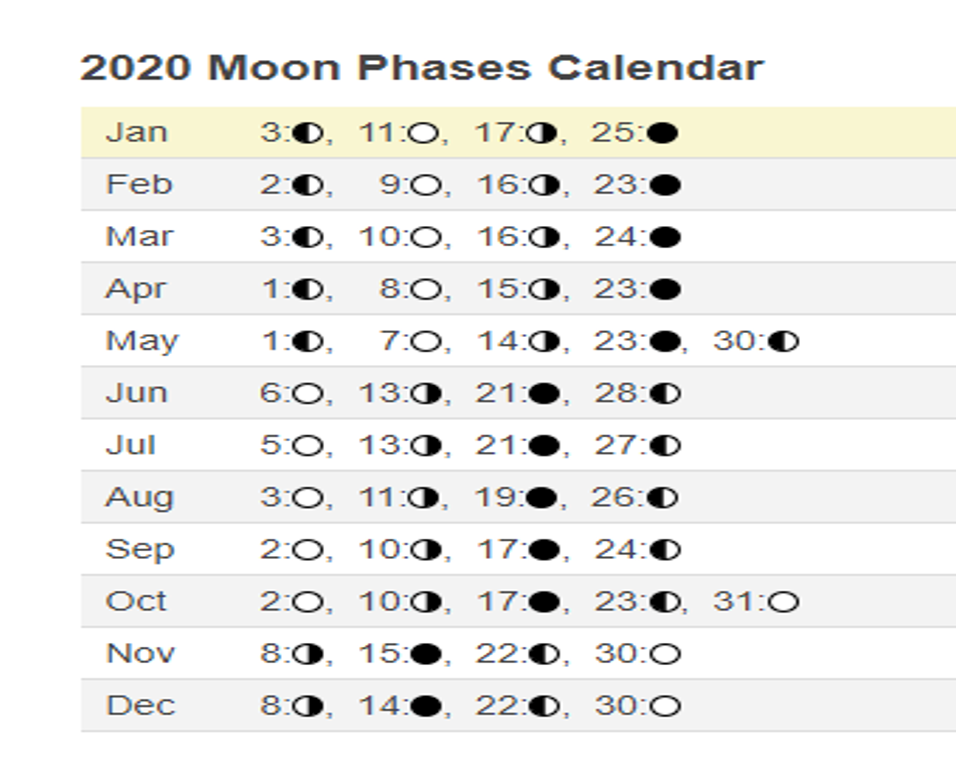
Task: Select the Sep 17 new moon icon
Action: point(544,549)
